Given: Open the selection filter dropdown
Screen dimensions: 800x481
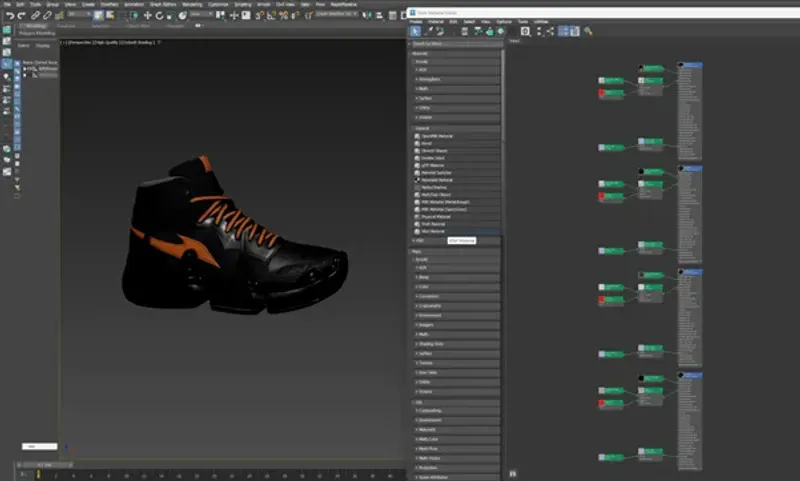Looking at the screenshot, I should (79, 14).
